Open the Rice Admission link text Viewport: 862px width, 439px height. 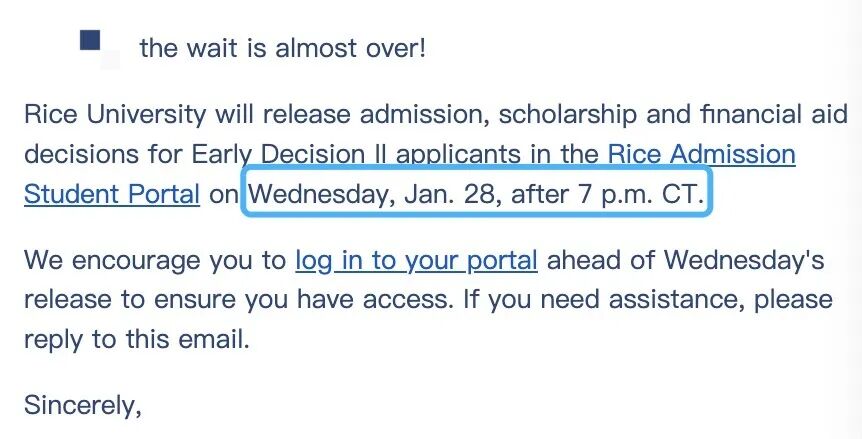pyautogui.click(x=701, y=155)
